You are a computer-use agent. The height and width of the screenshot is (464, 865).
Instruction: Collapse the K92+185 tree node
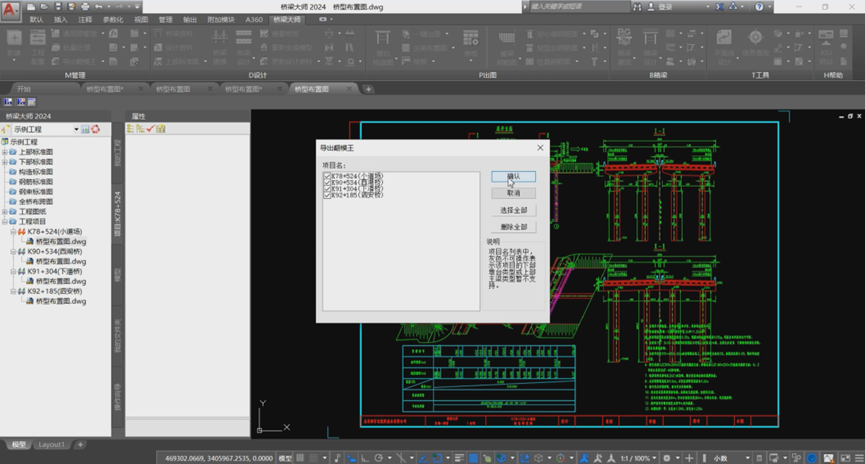[13, 291]
